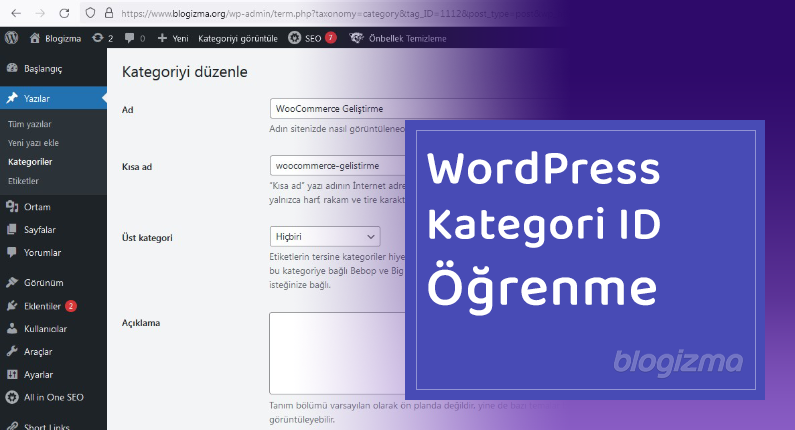795x430 pixels.
Task: Open the comments bubble icon in admin bar
Action: point(130,38)
